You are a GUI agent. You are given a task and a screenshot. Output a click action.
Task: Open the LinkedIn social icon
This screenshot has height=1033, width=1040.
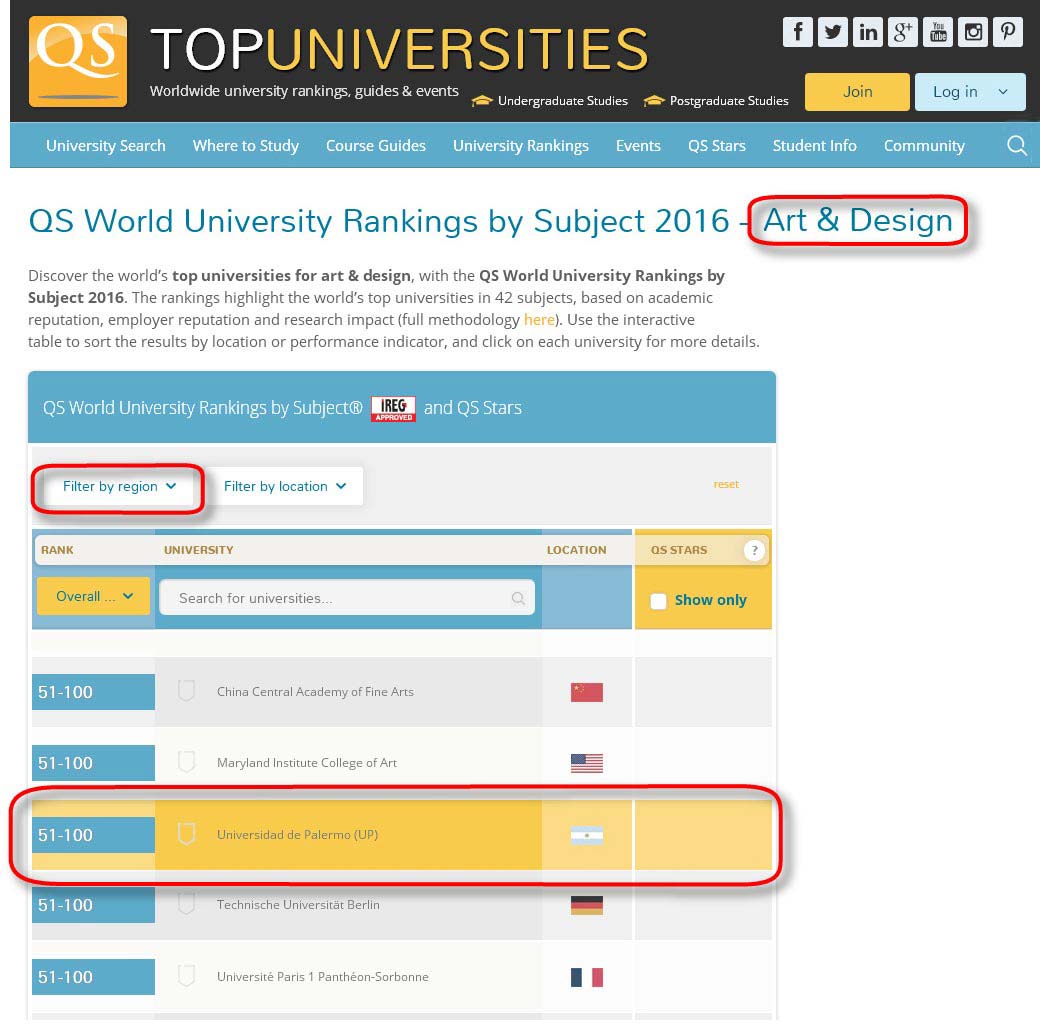point(868,32)
